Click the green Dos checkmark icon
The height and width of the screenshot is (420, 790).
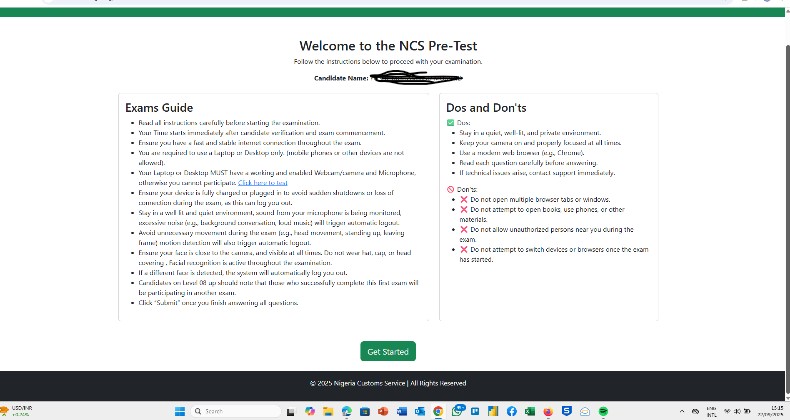pyautogui.click(x=450, y=122)
